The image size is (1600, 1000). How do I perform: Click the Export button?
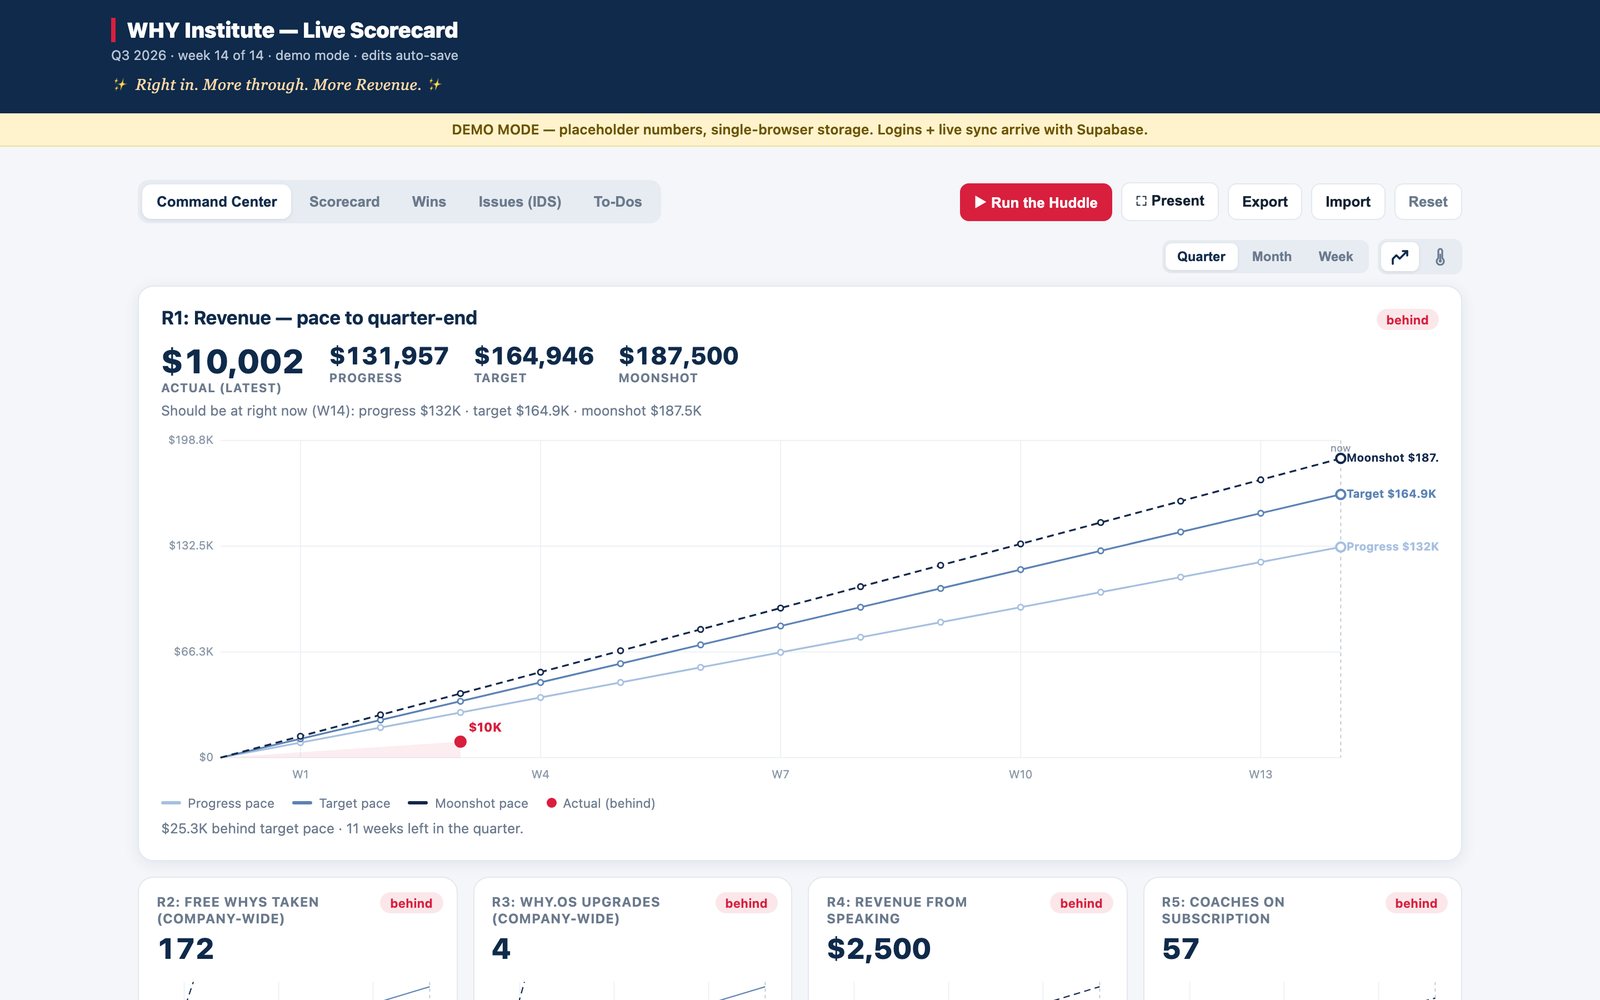1265,202
